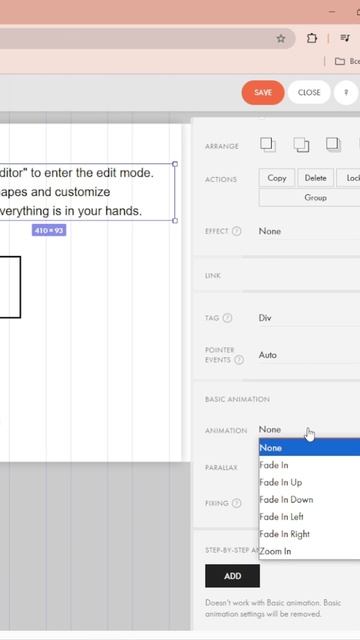Move element forward arrange icon

(x=301, y=144)
